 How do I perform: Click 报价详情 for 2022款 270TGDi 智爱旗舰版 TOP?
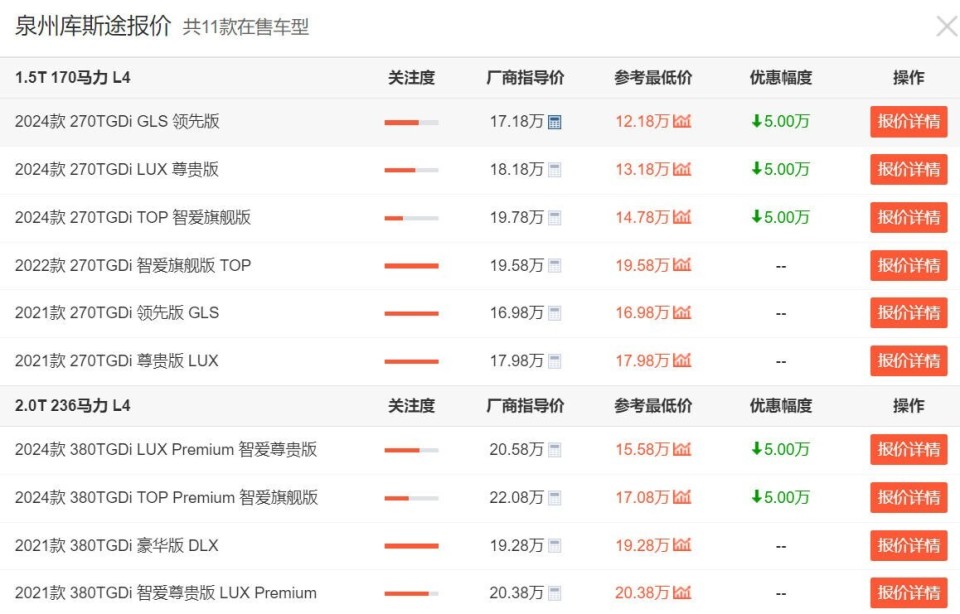click(x=908, y=265)
